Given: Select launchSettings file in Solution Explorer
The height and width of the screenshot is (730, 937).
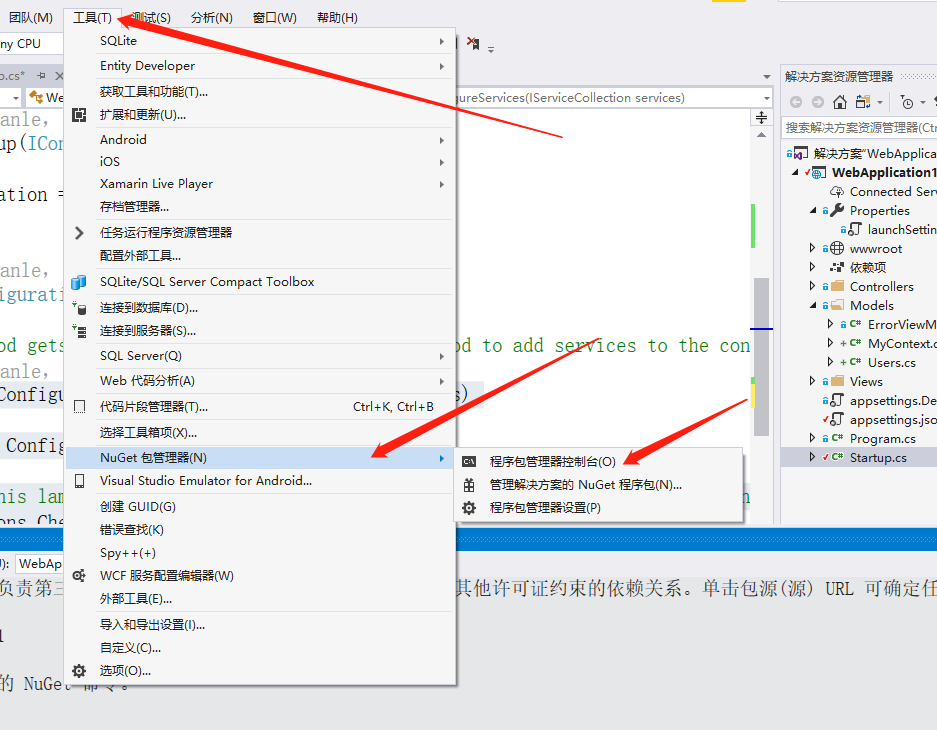Looking at the screenshot, I should (x=902, y=229).
